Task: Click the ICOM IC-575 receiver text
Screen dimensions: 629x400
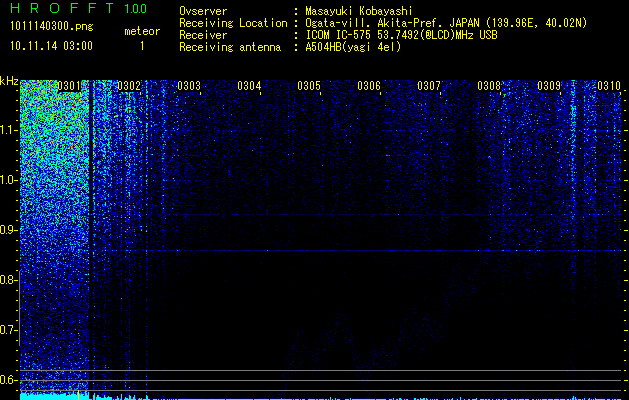Action: (401, 35)
